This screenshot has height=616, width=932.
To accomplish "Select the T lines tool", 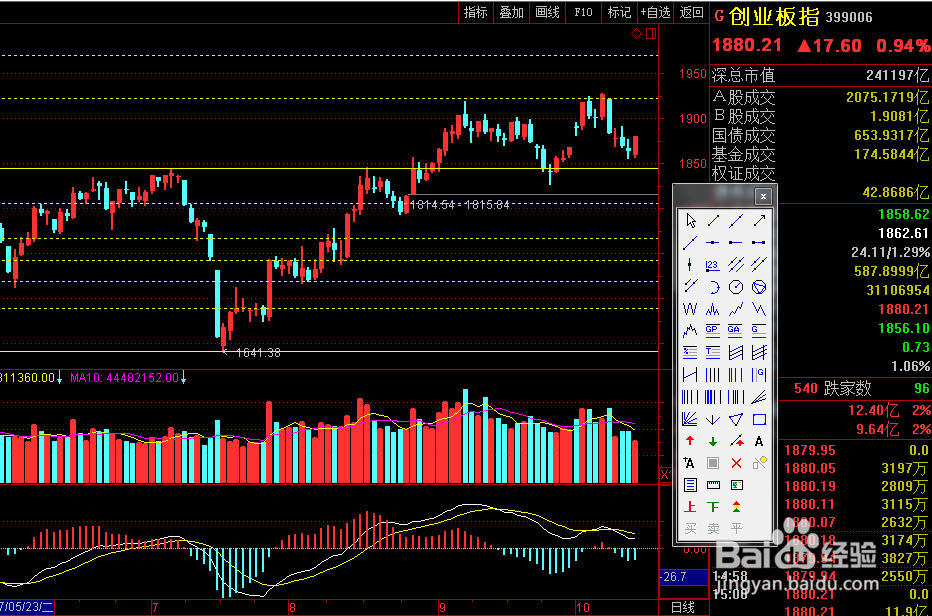I will (x=713, y=353).
